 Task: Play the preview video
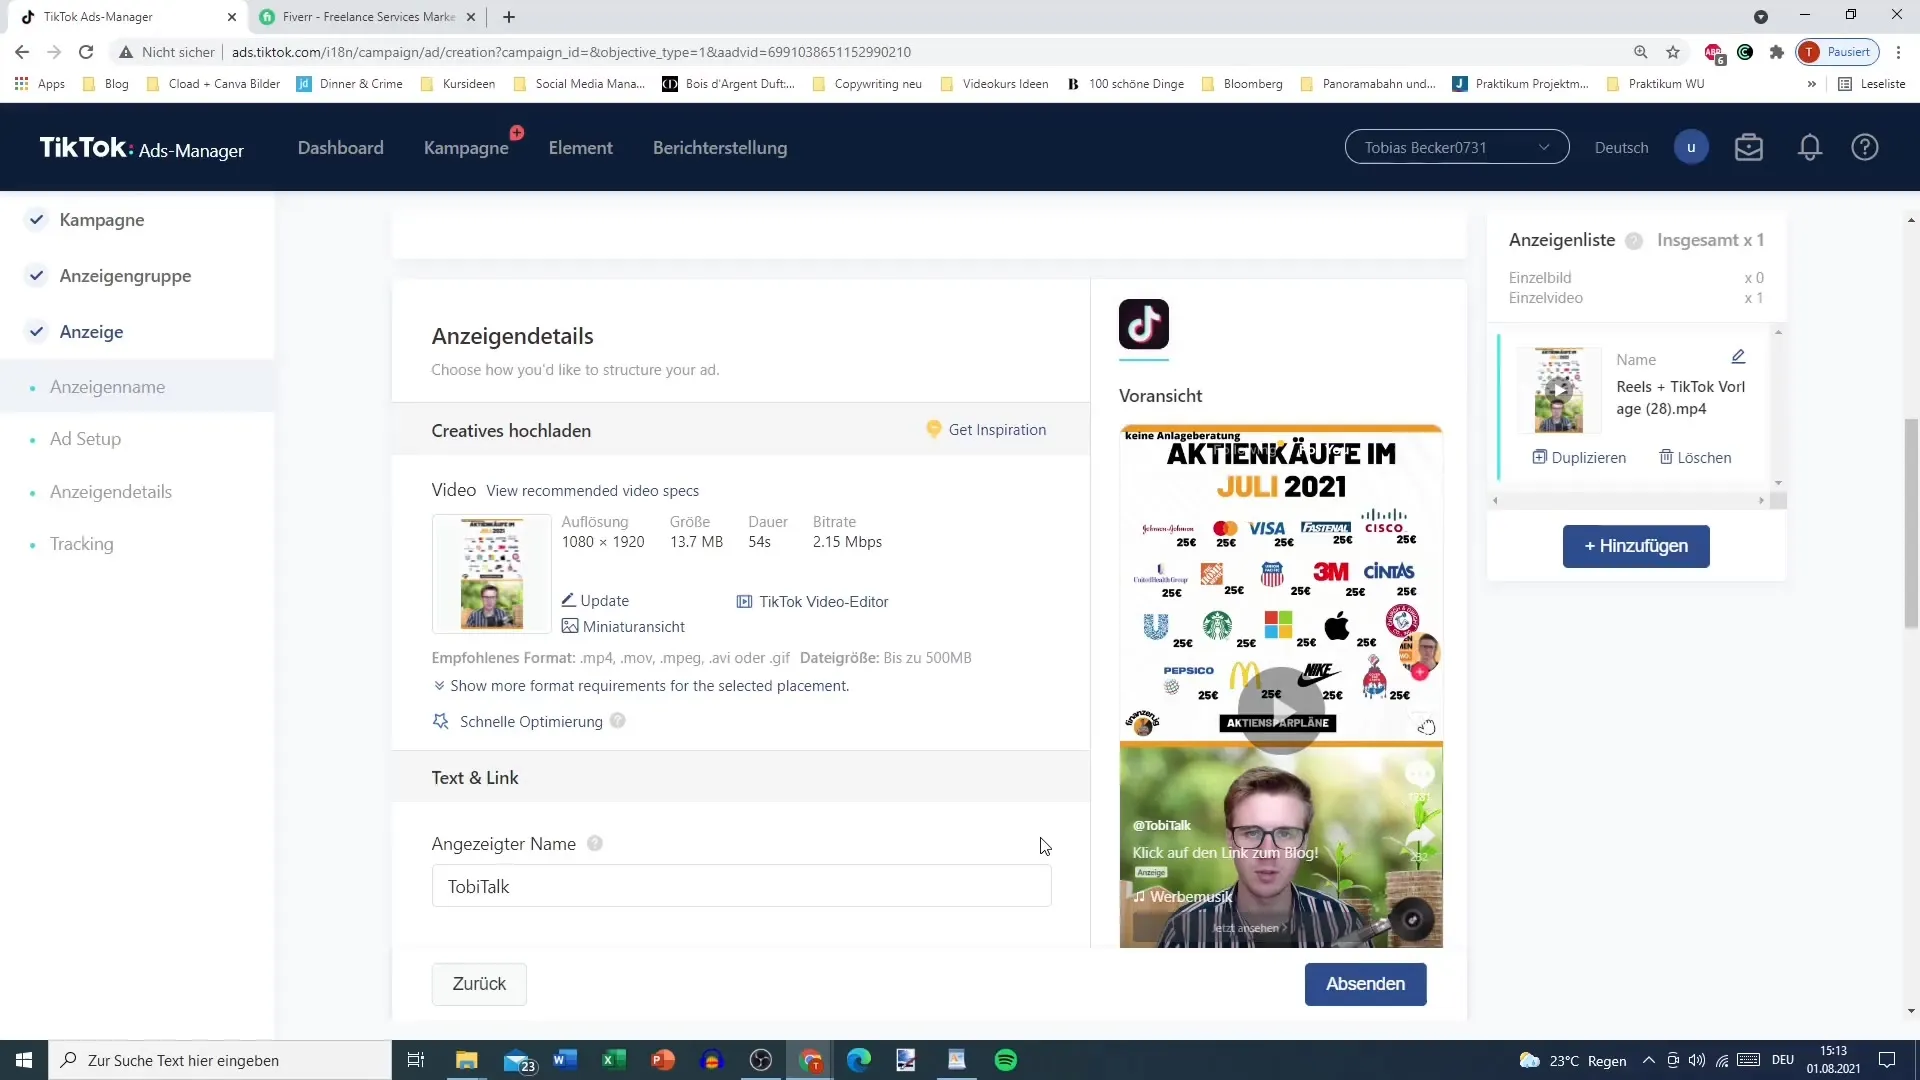coord(1281,710)
